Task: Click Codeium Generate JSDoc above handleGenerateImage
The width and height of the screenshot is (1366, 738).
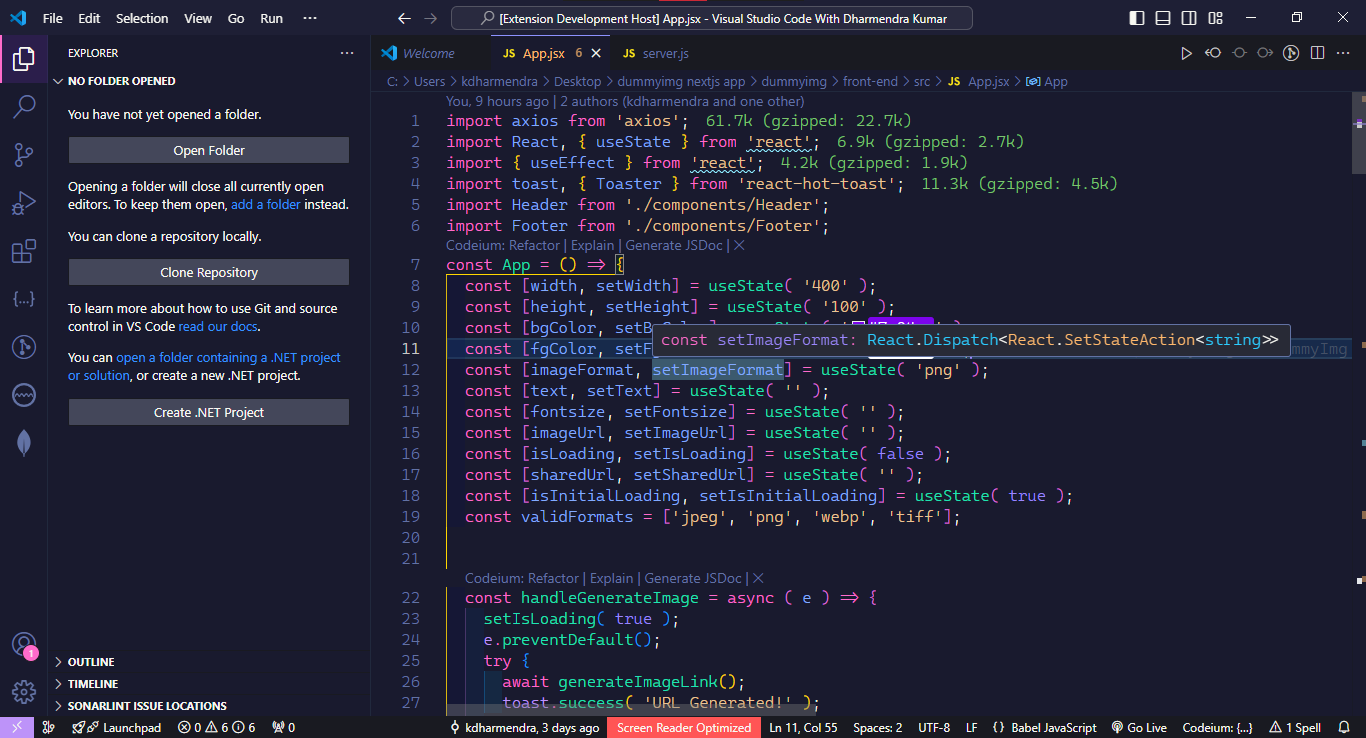Action: point(693,578)
